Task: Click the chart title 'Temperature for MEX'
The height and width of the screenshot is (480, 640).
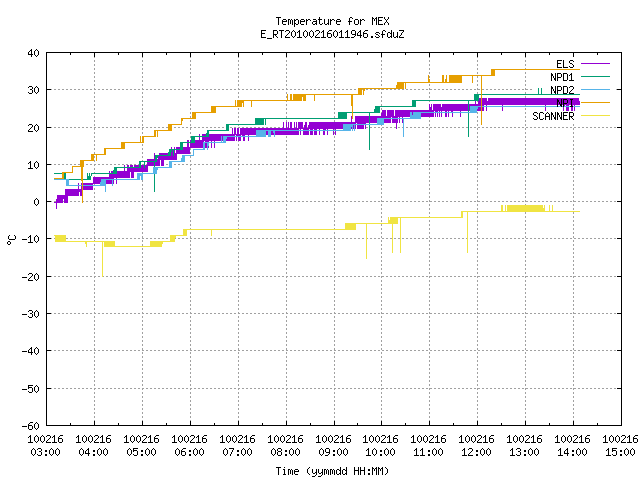Action: [332, 21]
